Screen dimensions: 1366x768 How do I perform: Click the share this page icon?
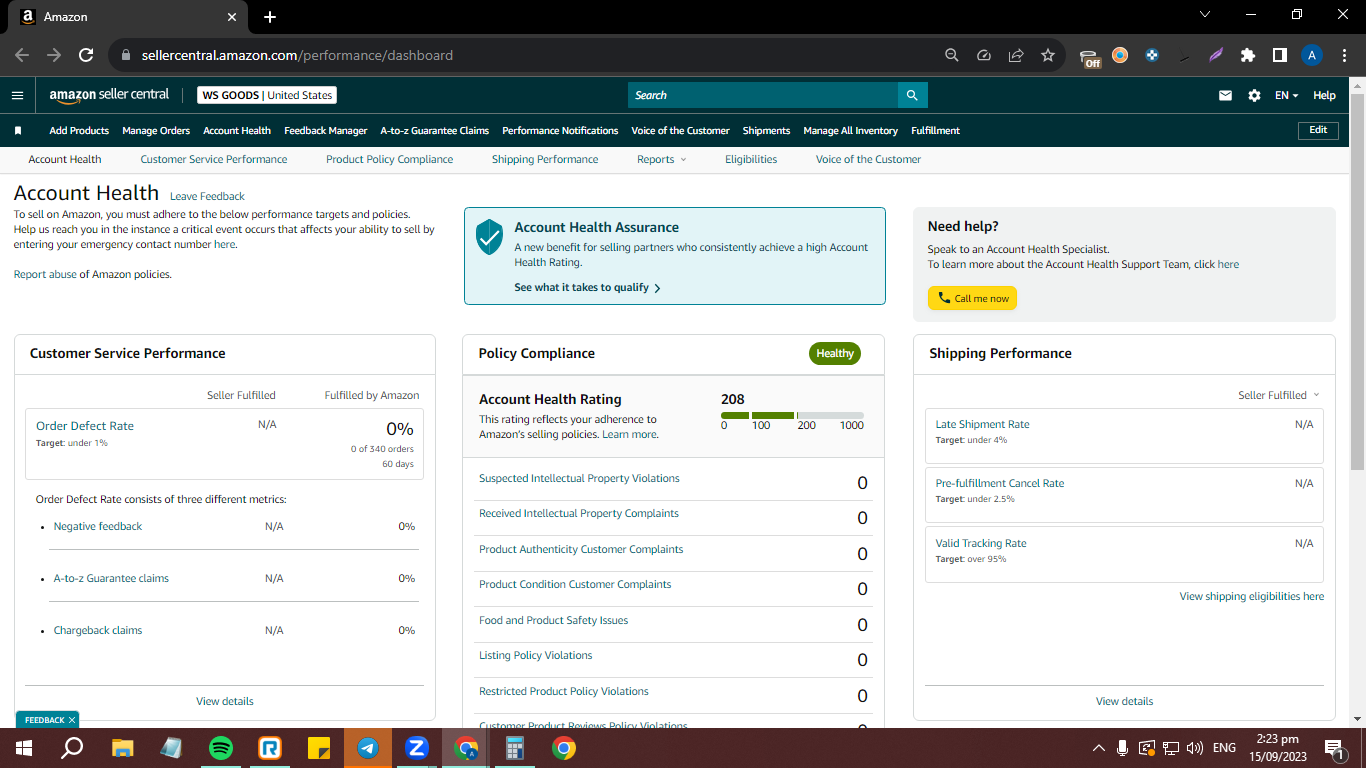click(x=1016, y=55)
